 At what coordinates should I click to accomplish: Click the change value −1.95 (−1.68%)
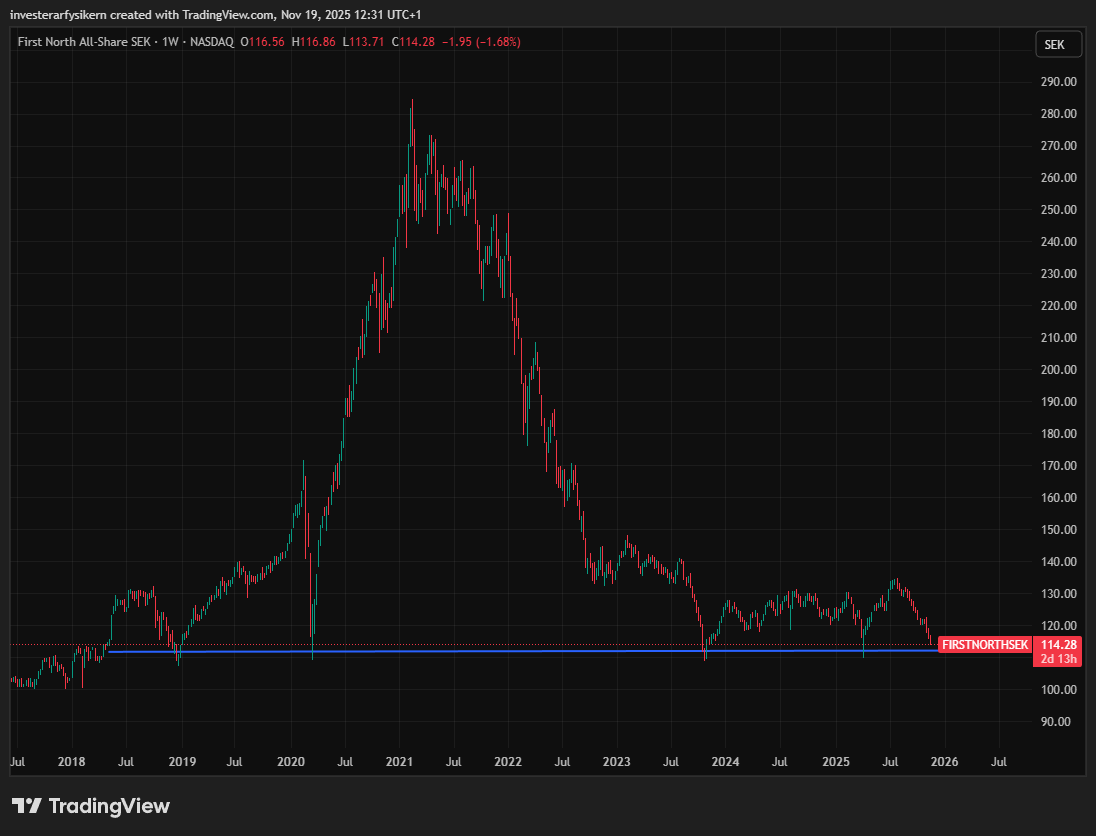tap(481, 42)
